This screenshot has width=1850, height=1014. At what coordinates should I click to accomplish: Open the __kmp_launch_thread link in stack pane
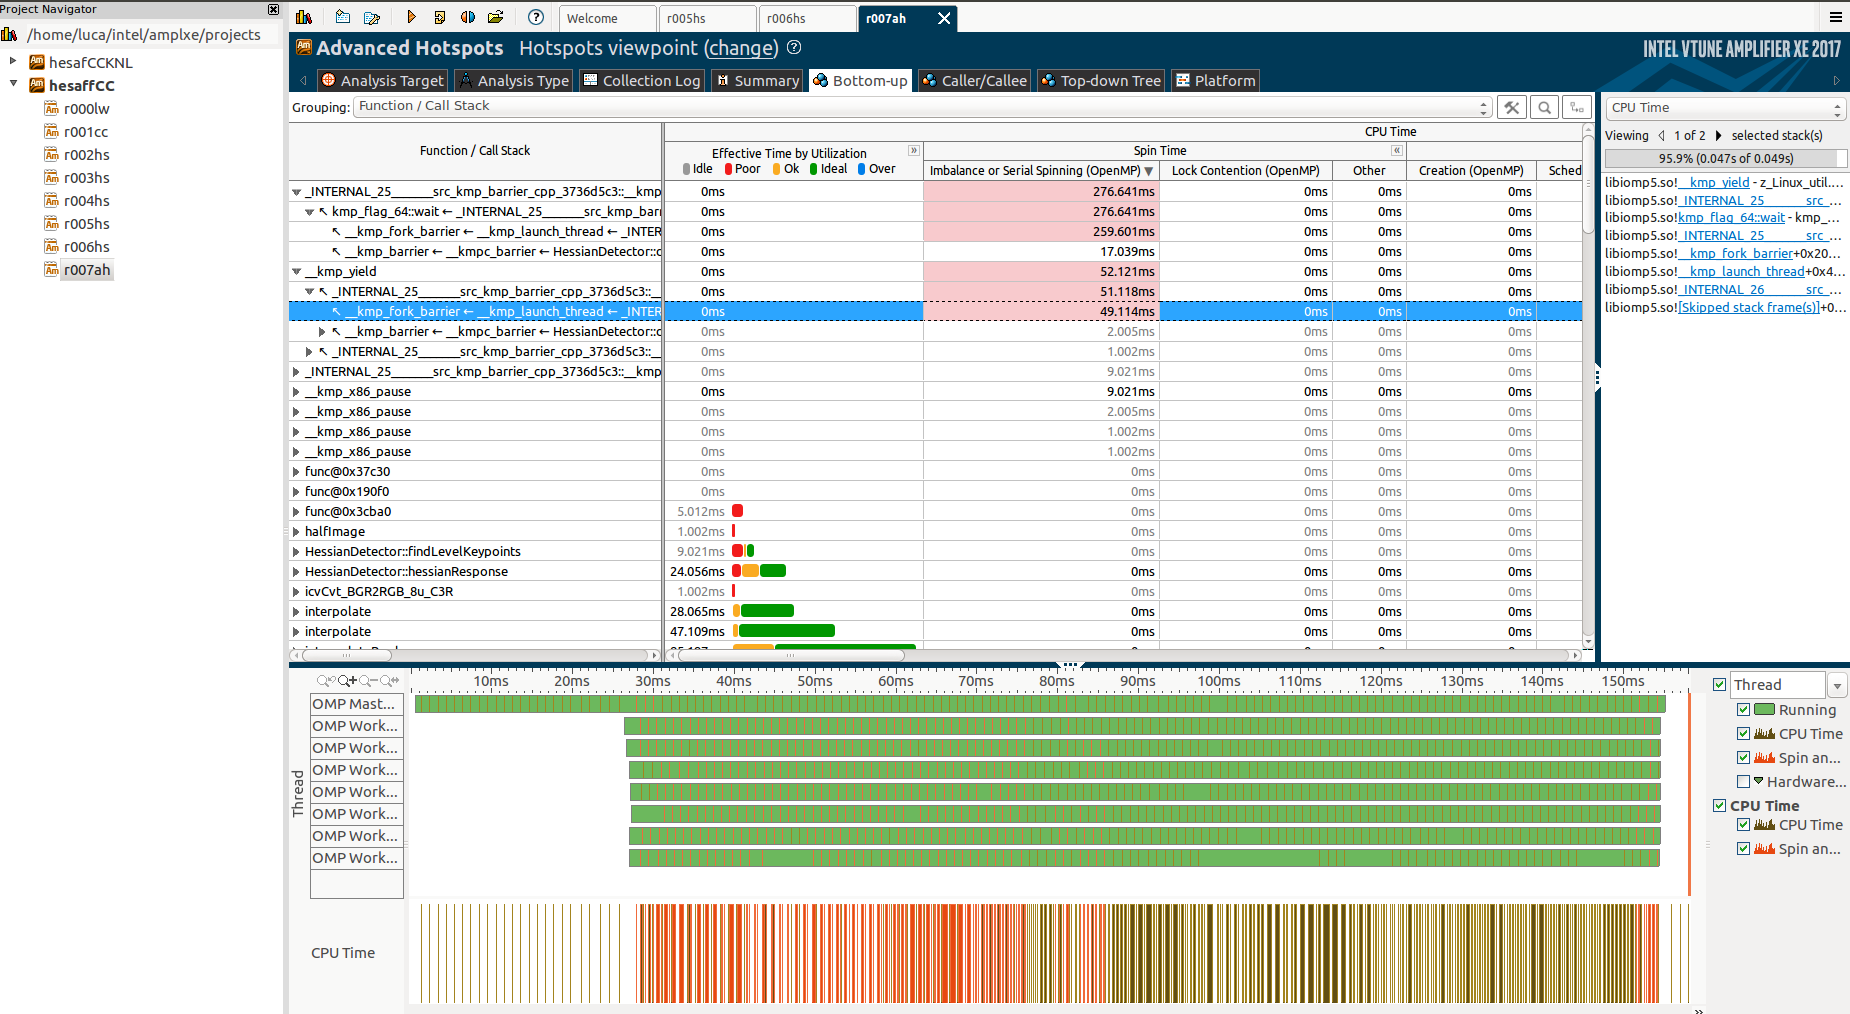tap(1741, 271)
